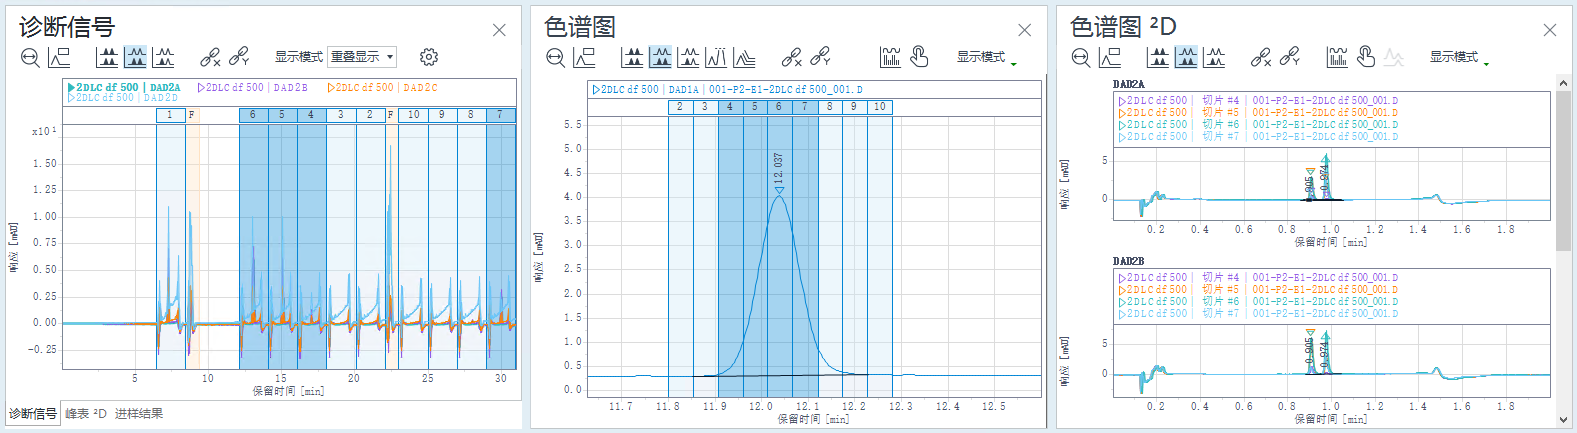
Task: Click stacked offset traces icon in 色谱图
Action: point(744,57)
